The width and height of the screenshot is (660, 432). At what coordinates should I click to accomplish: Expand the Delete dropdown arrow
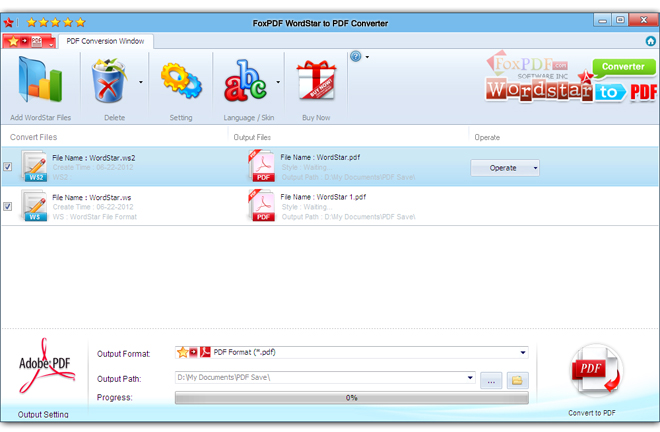(x=141, y=82)
